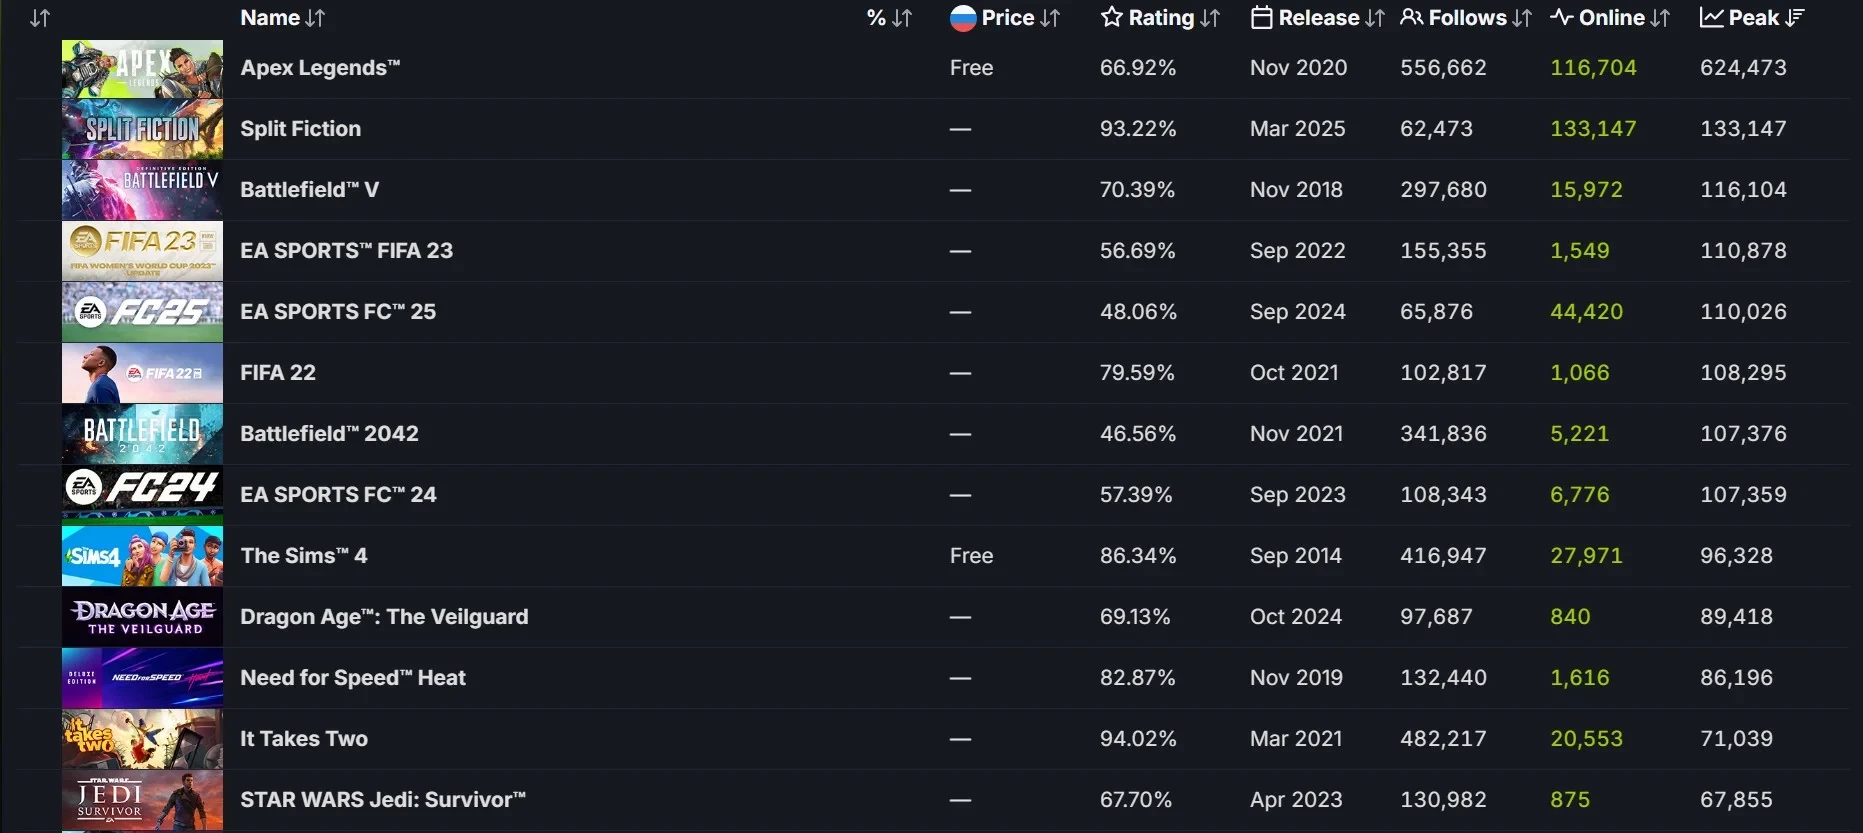Screen dimensions: 1863x833
Task: Click the people icon in the Follows header
Action: pos(1412,18)
